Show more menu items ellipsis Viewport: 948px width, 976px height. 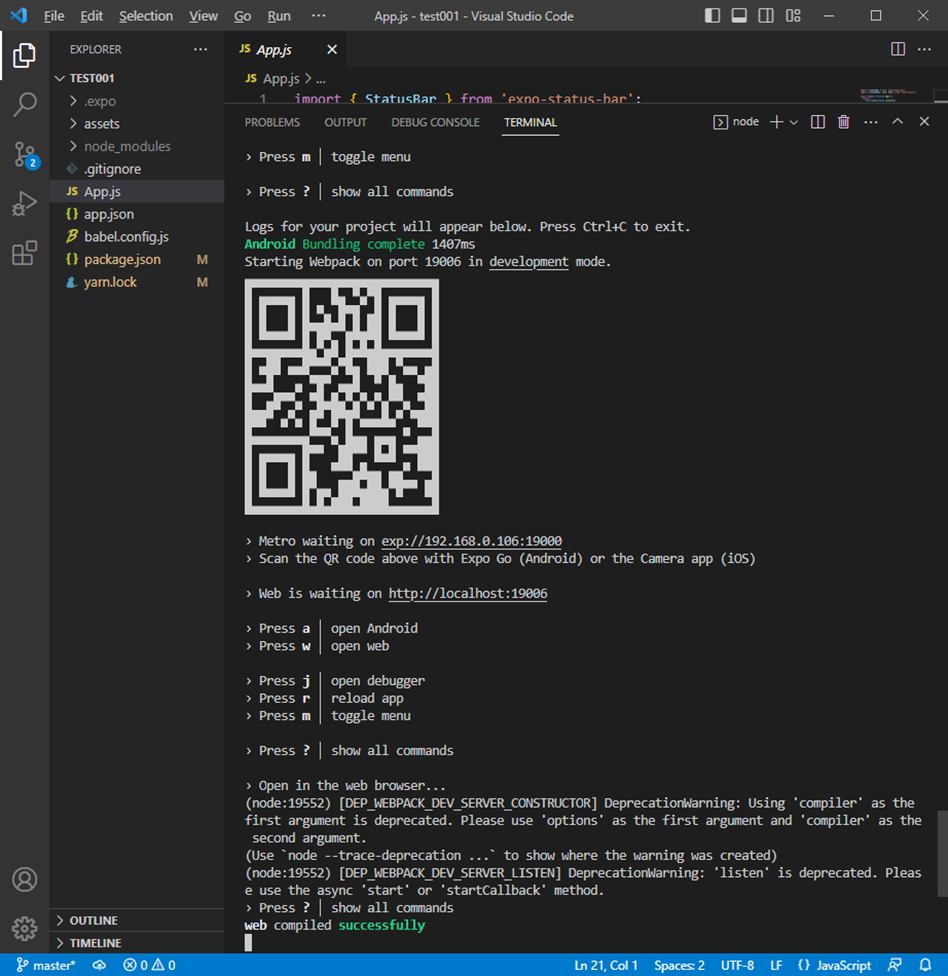pyautogui.click(x=318, y=15)
